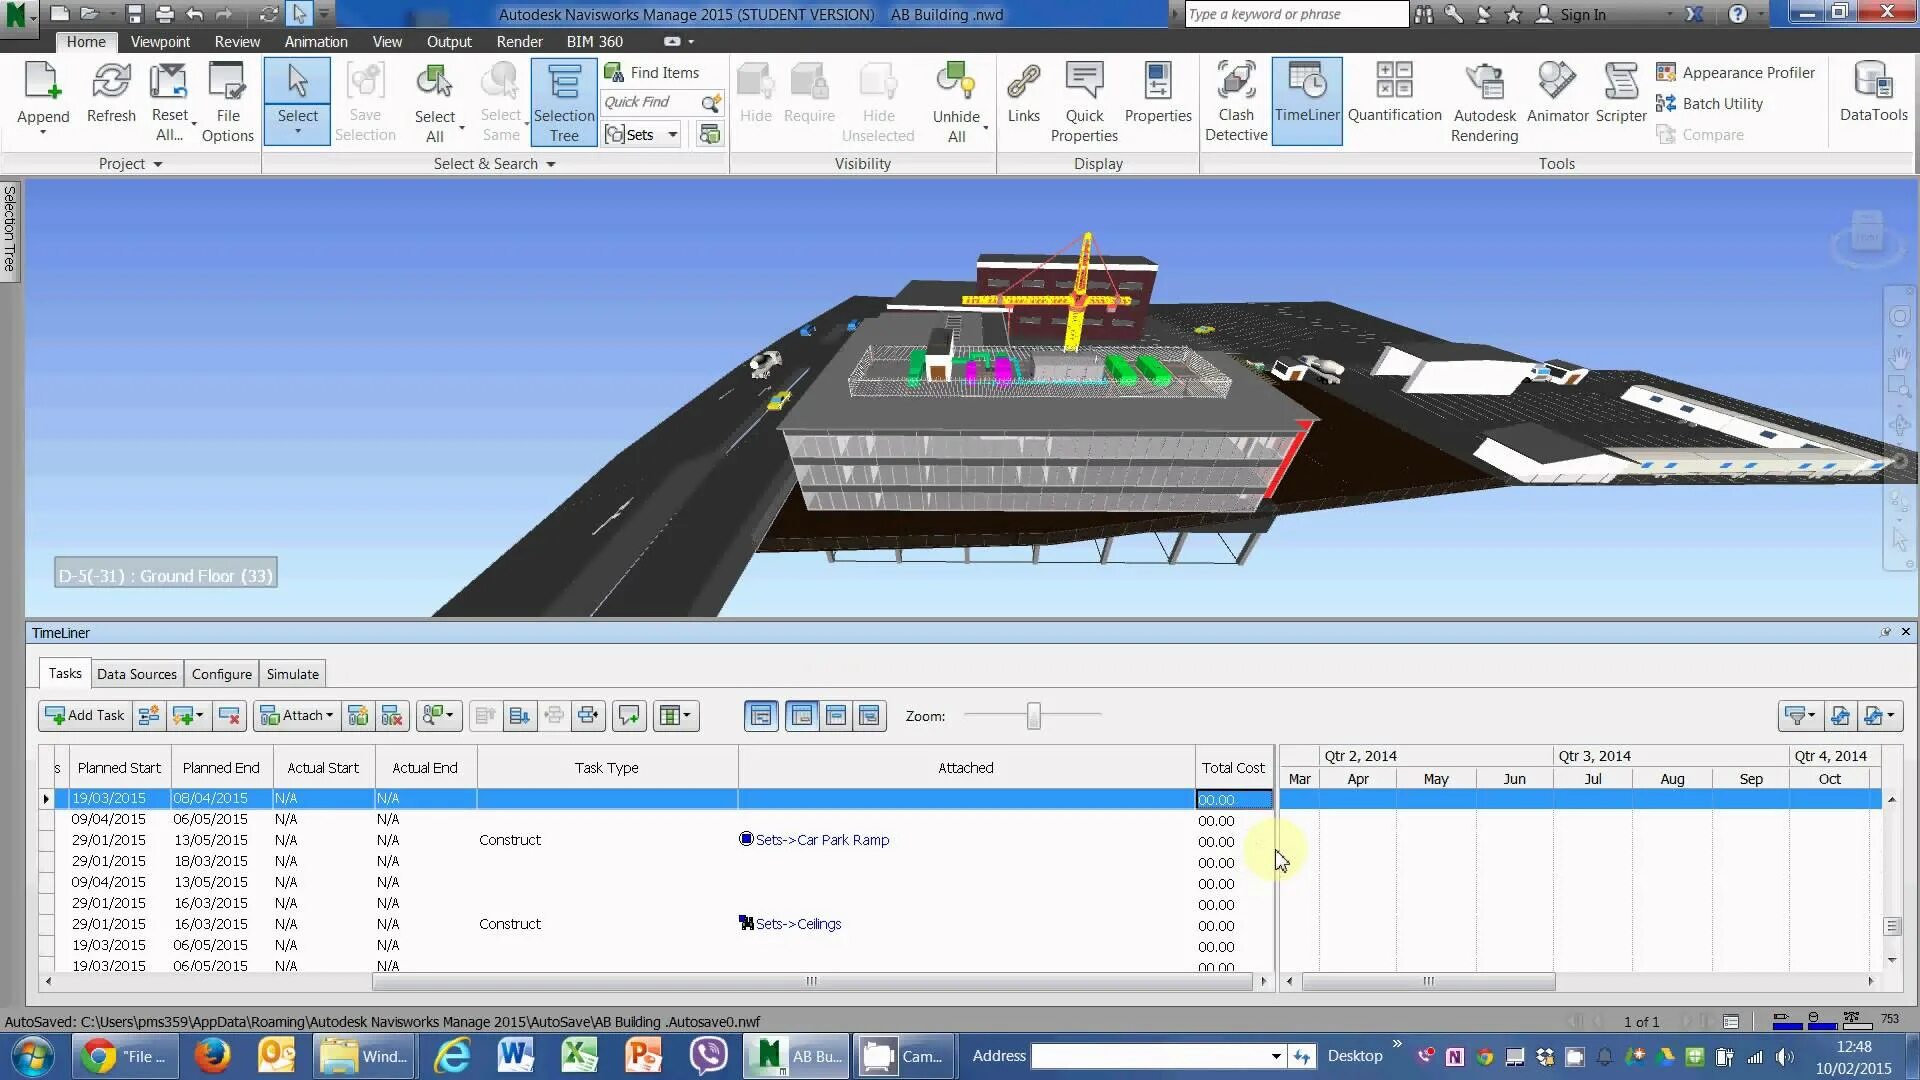Delete task icon in TimeLiner toolbar

click(229, 715)
